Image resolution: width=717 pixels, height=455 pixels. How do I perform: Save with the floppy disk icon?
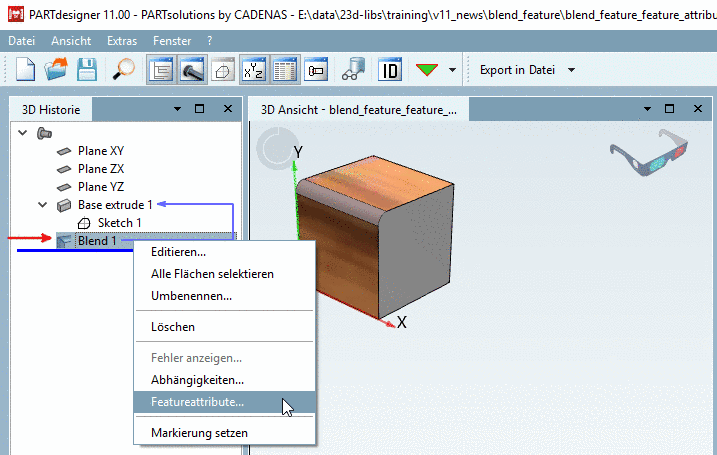(87, 70)
